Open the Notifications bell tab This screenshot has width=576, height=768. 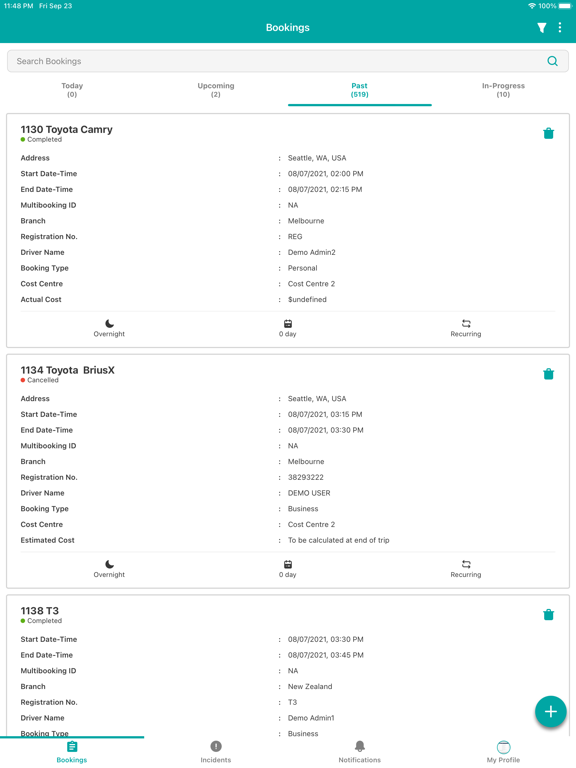(360, 752)
